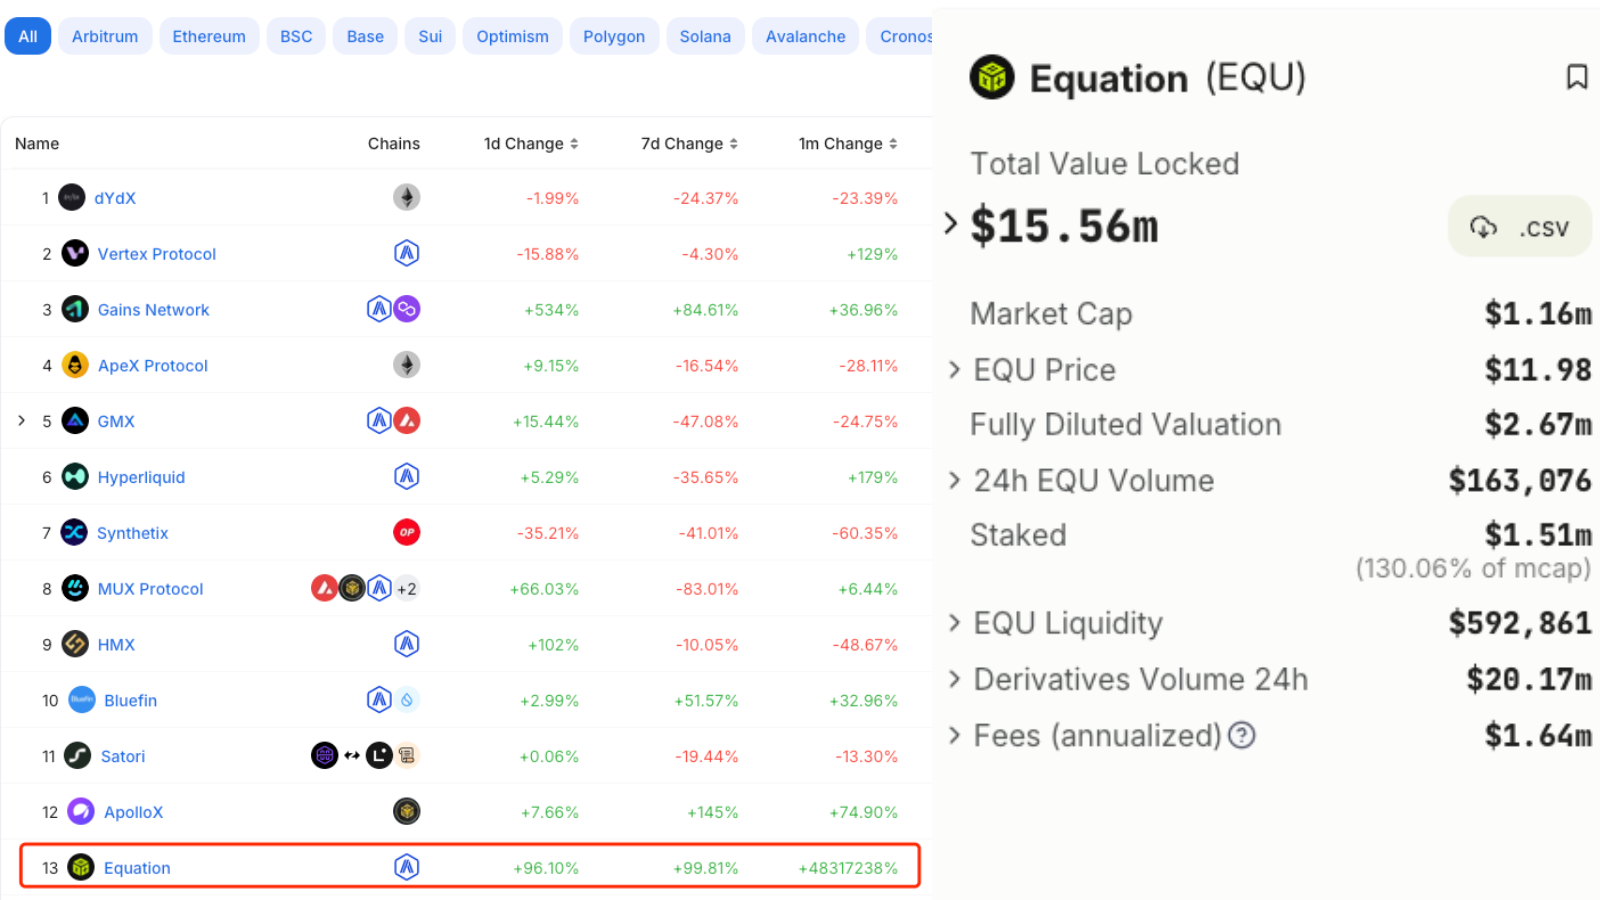
Task: Filter by the Cronos chain tab
Action: (x=900, y=36)
